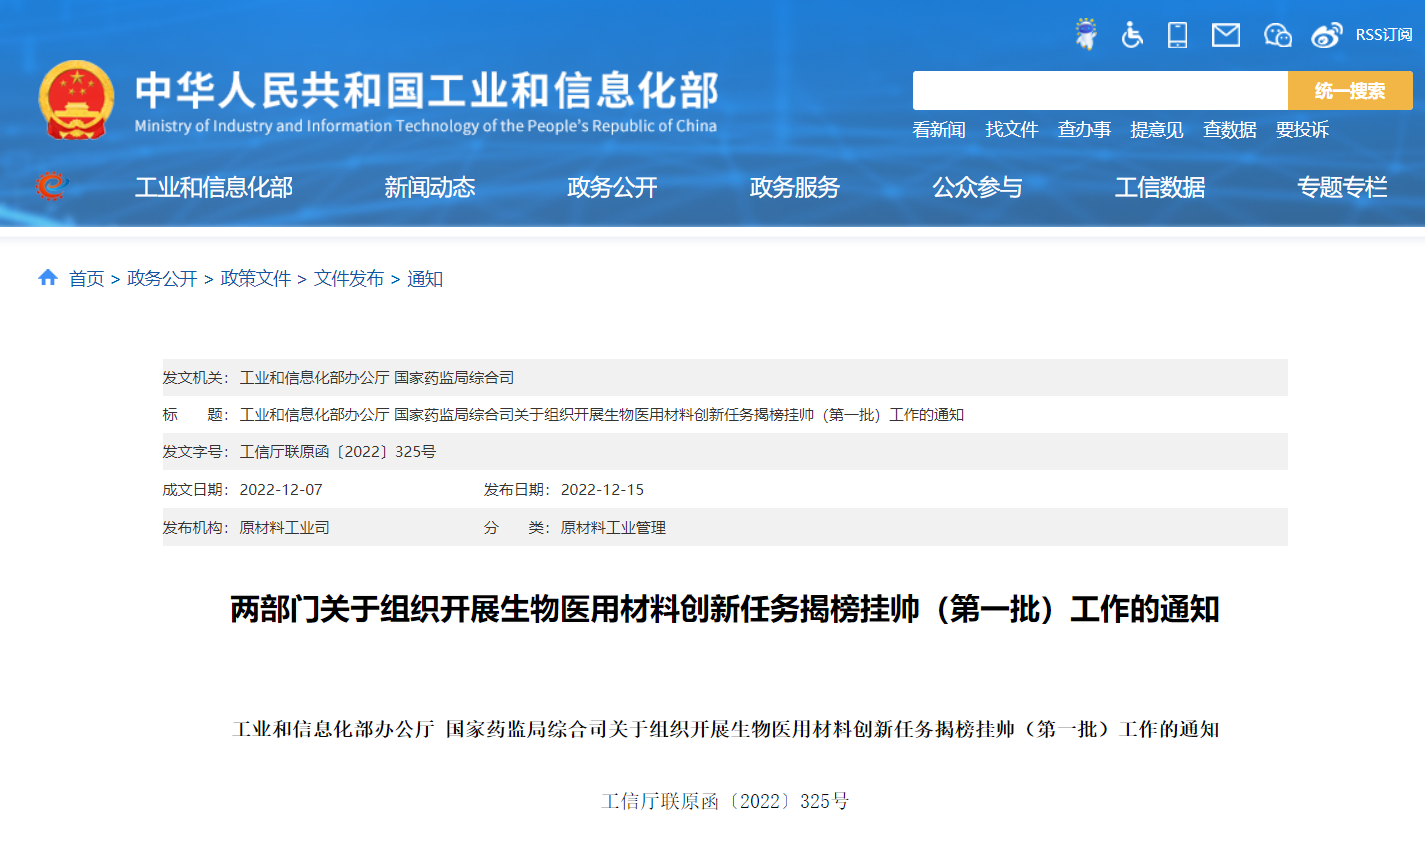Click the bold article headline 两部门关于组织开展…
Image resolution: width=1425 pixels, height=852 pixels.
[x=725, y=609]
